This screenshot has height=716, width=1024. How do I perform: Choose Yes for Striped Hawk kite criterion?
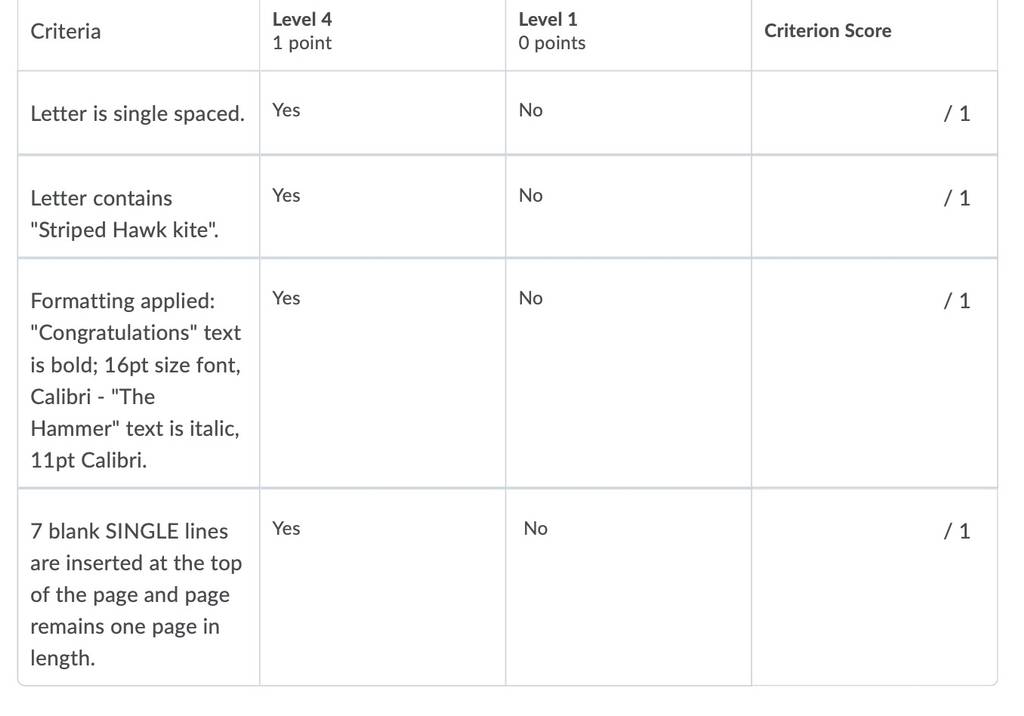pyautogui.click(x=382, y=207)
